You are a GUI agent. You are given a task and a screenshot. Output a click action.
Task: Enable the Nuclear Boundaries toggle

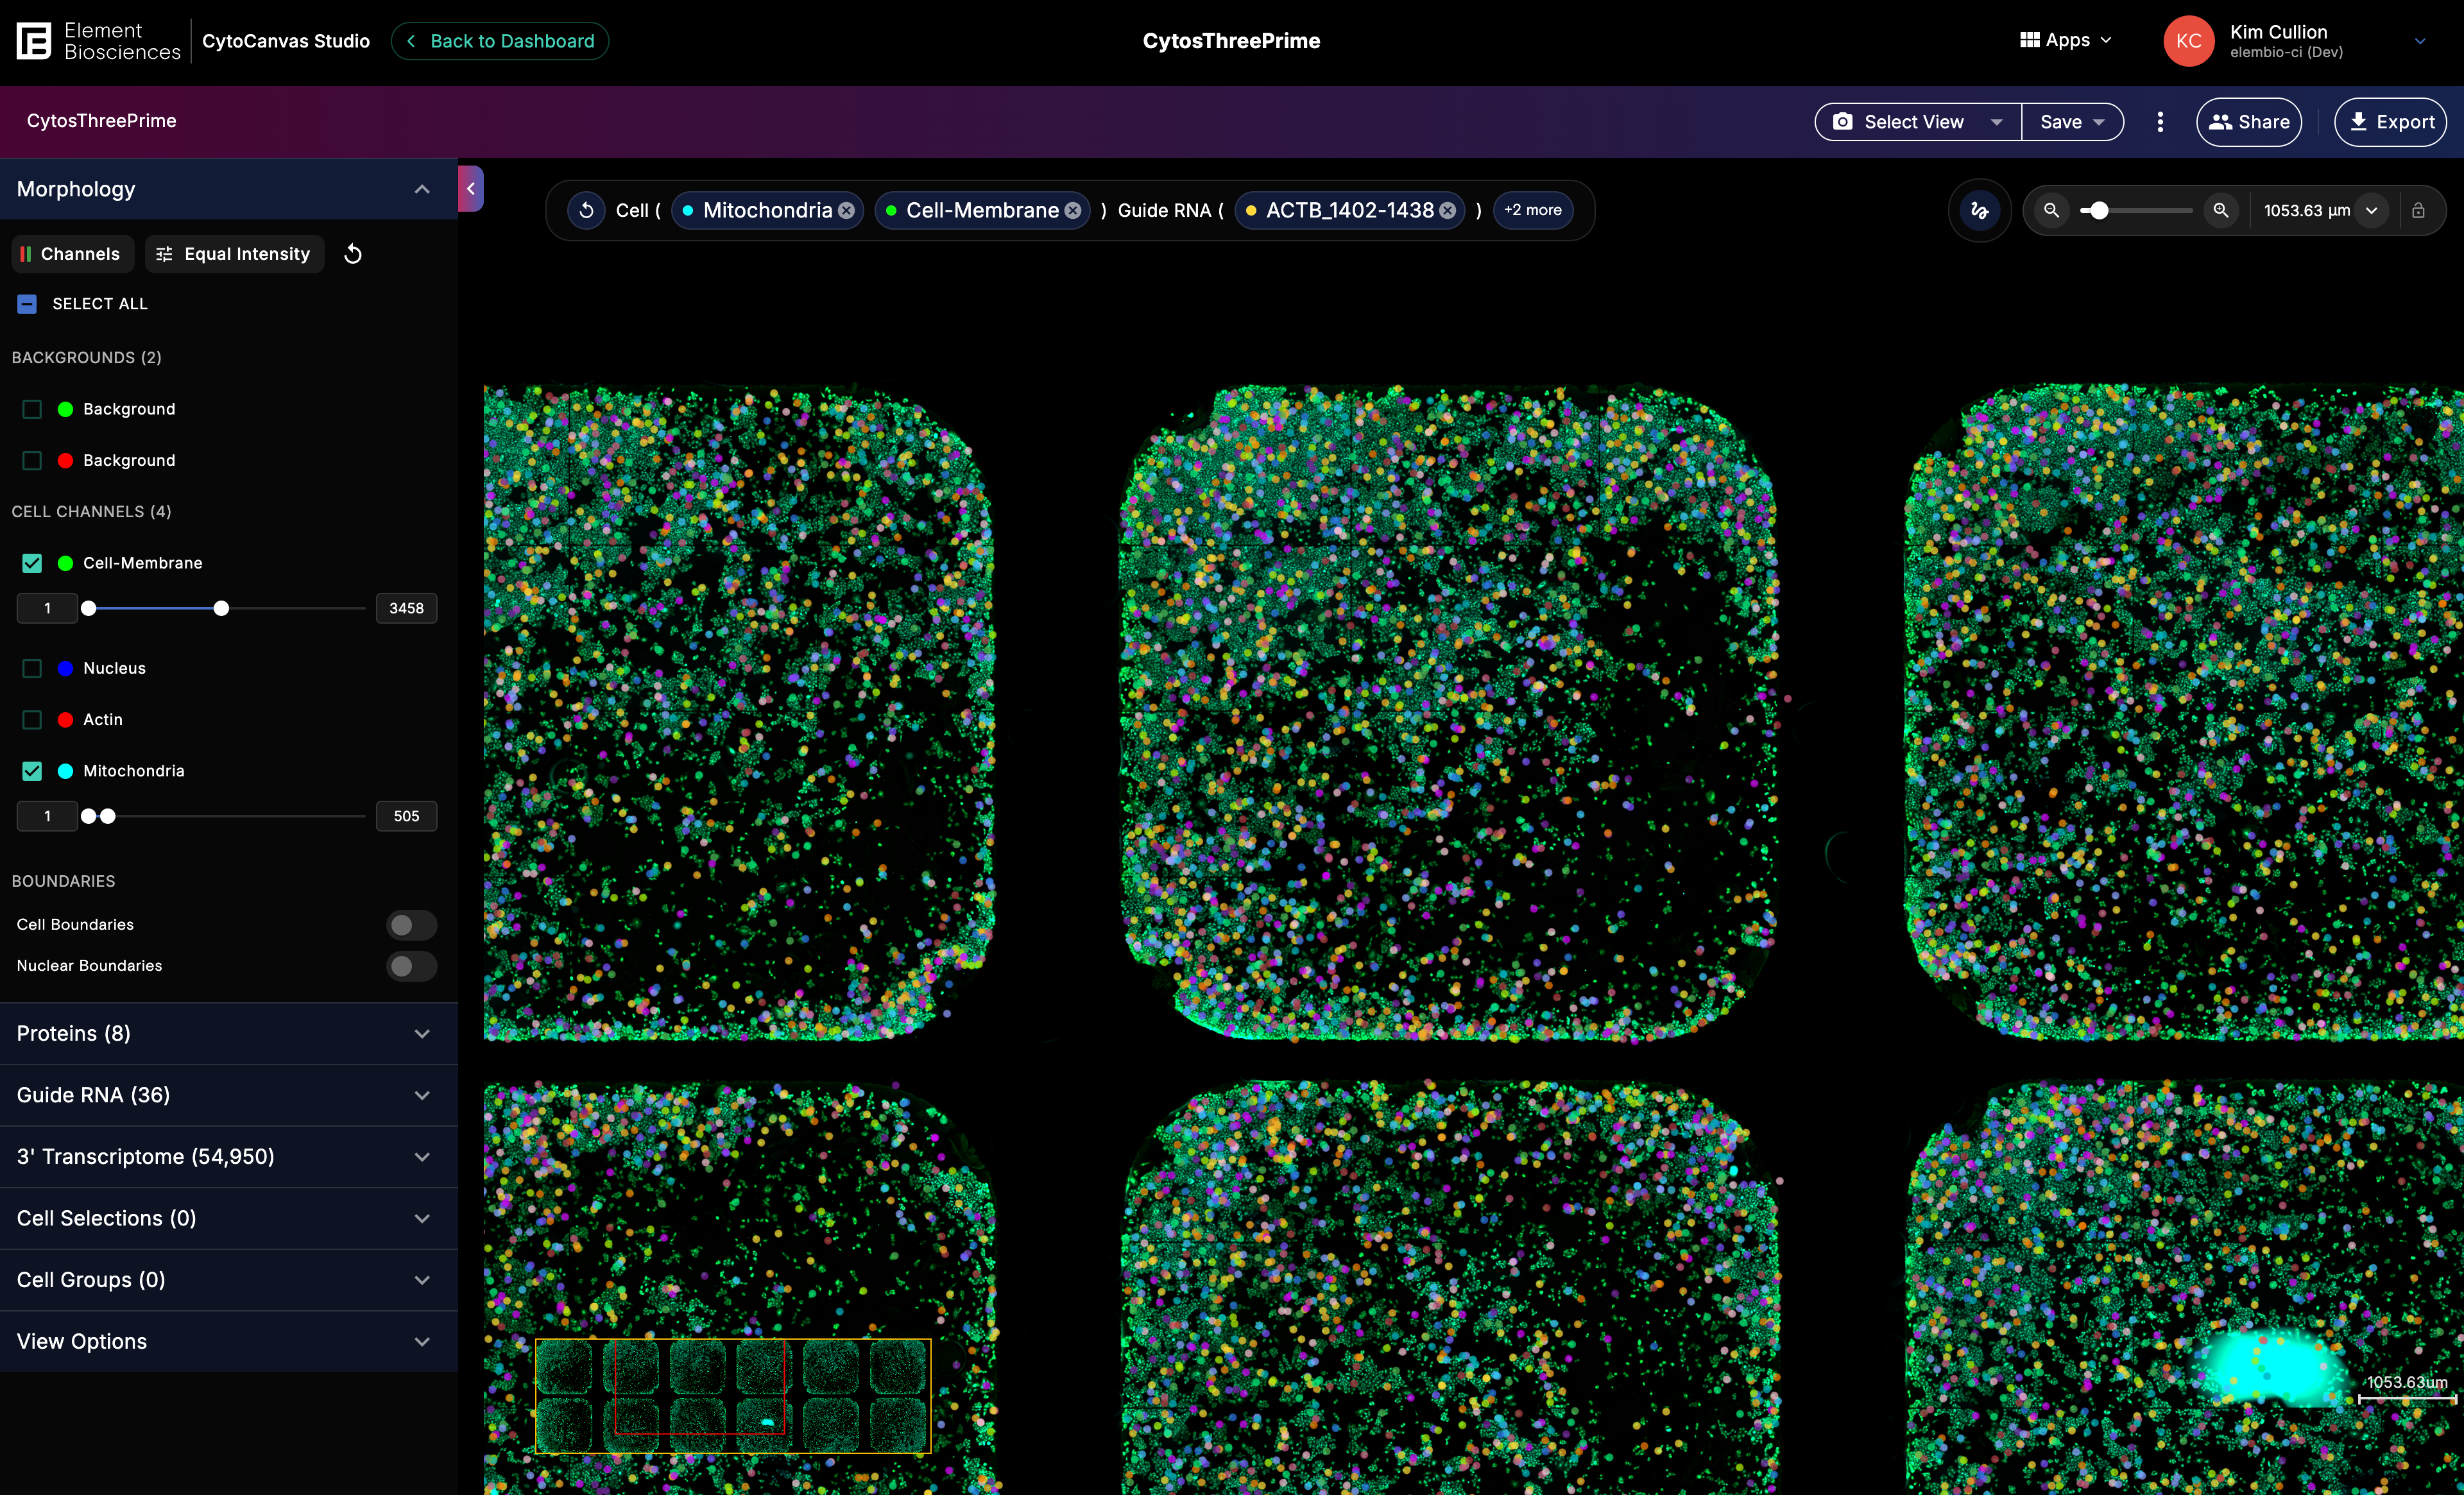click(x=411, y=966)
